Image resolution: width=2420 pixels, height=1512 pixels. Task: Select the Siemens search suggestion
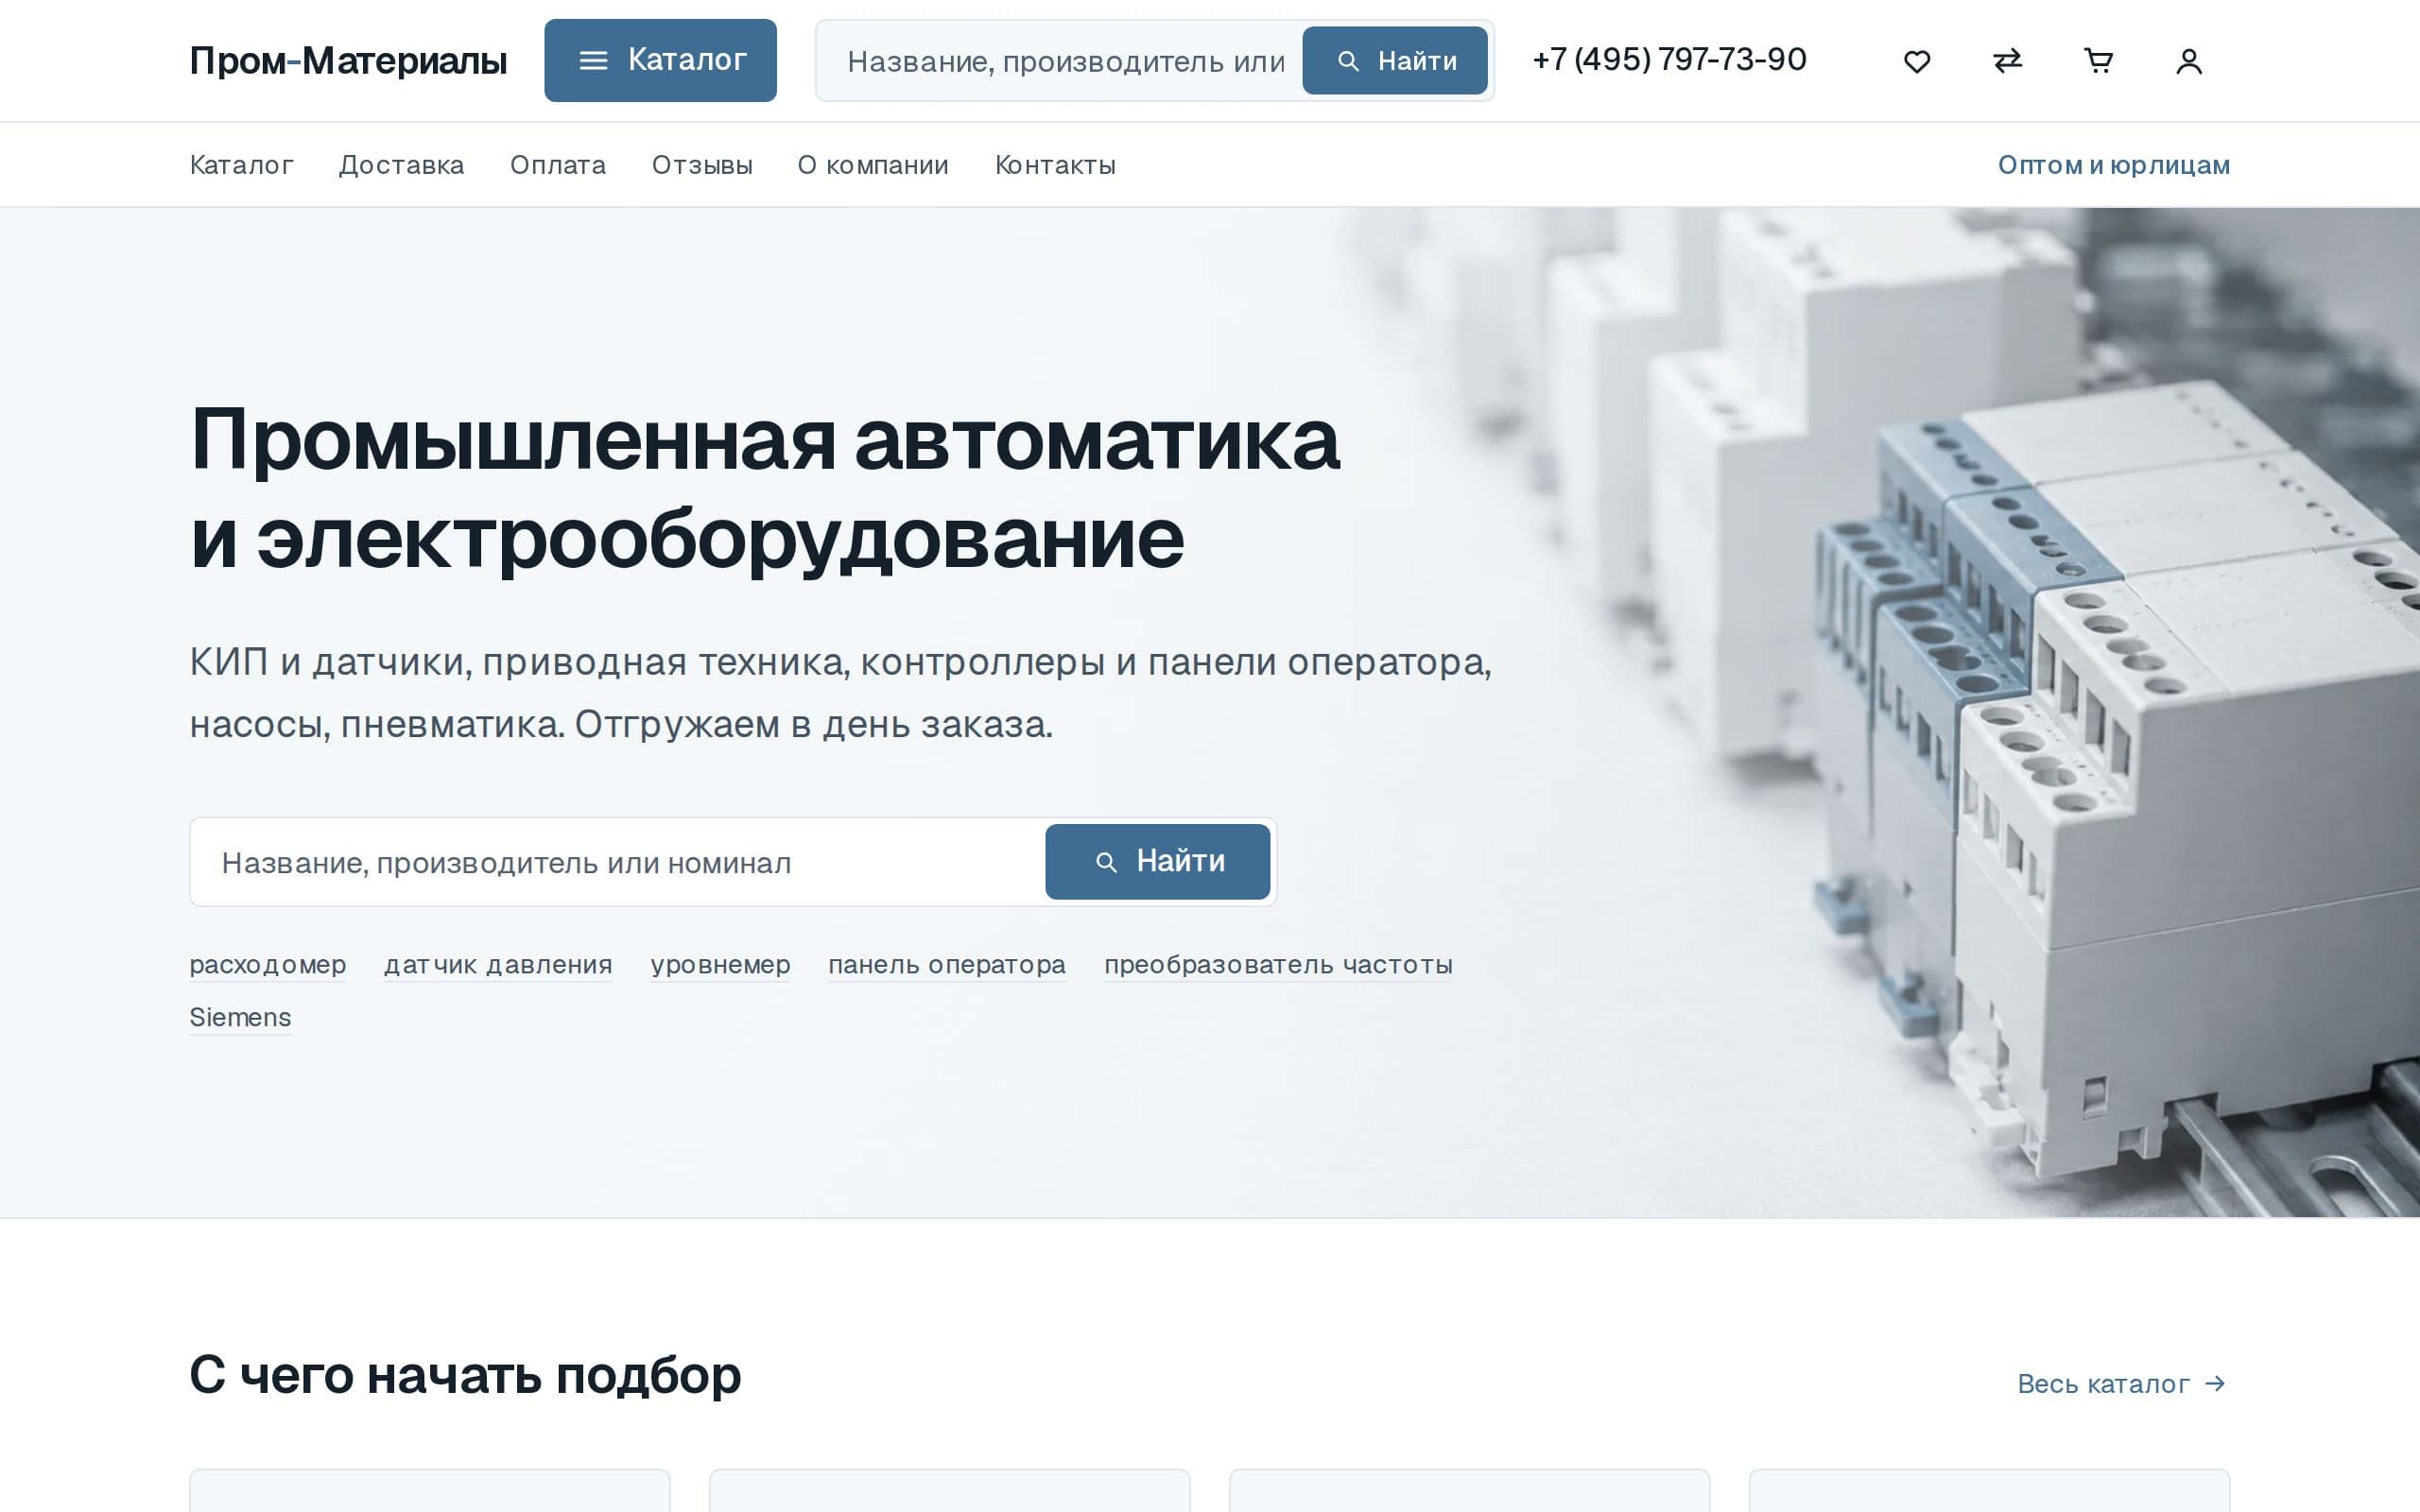point(240,1018)
